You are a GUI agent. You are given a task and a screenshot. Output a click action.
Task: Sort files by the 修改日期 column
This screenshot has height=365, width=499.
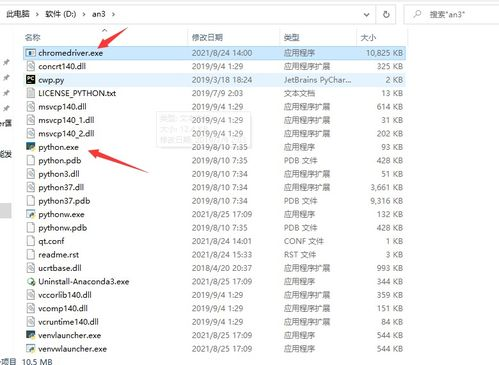[x=207, y=37]
